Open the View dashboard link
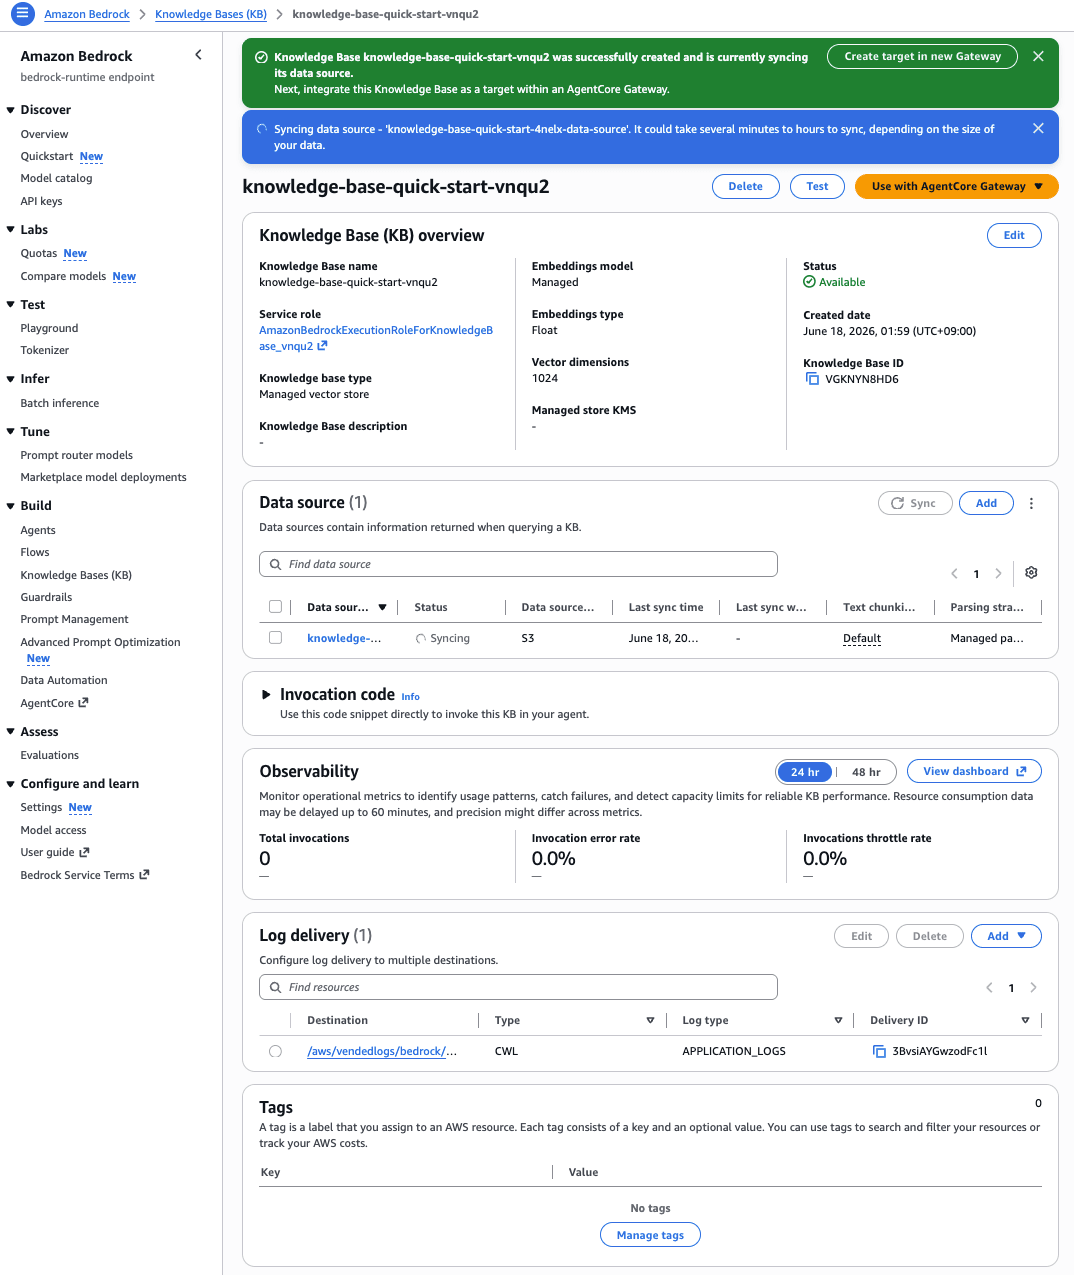This screenshot has height=1275, width=1074. click(x=974, y=771)
